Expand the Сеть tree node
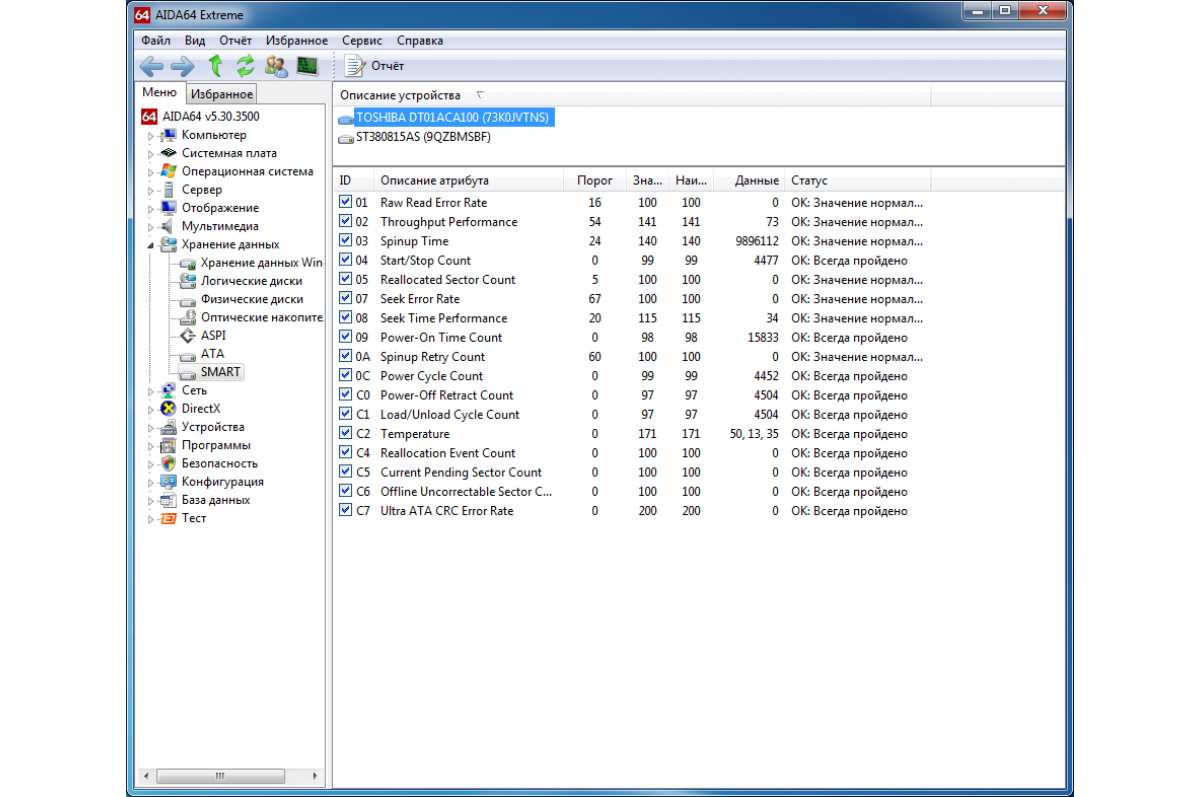 [151, 391]
